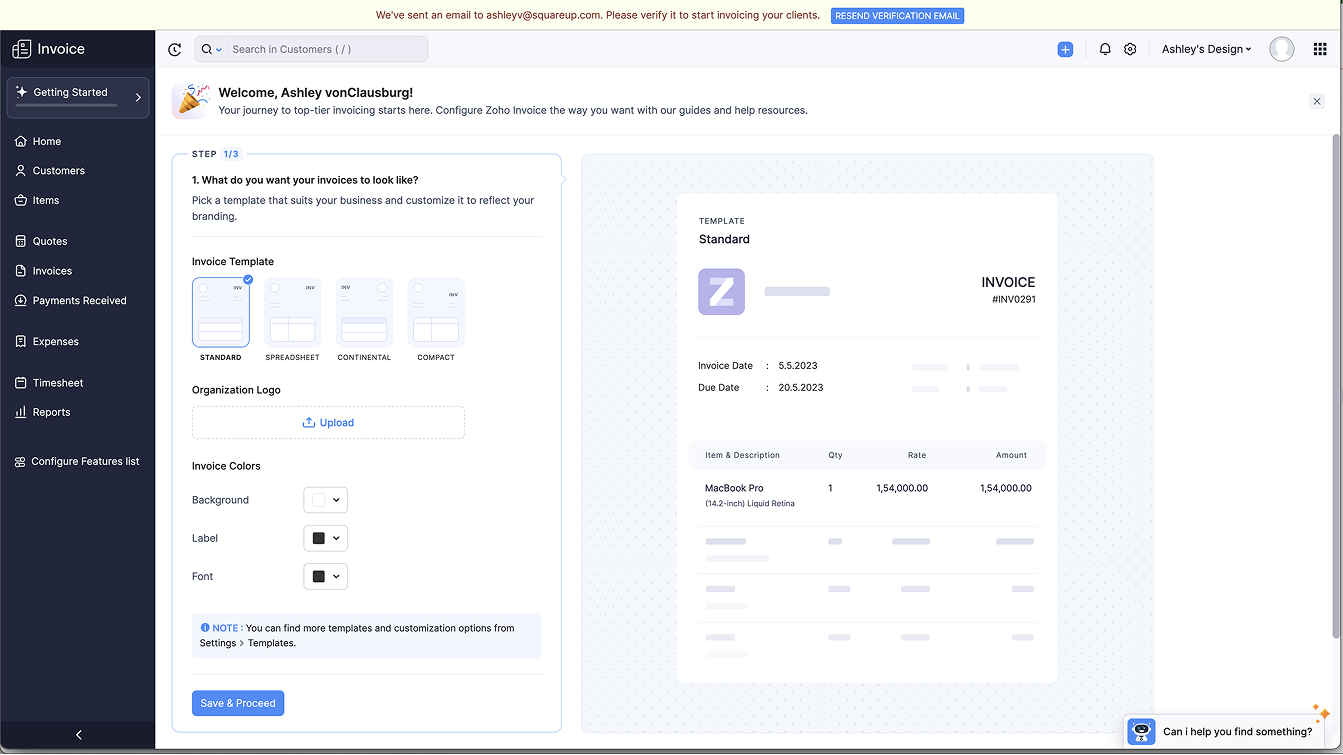Open notifications bell icon
The image size is (1343, 755).
[x=1105, y=48]
